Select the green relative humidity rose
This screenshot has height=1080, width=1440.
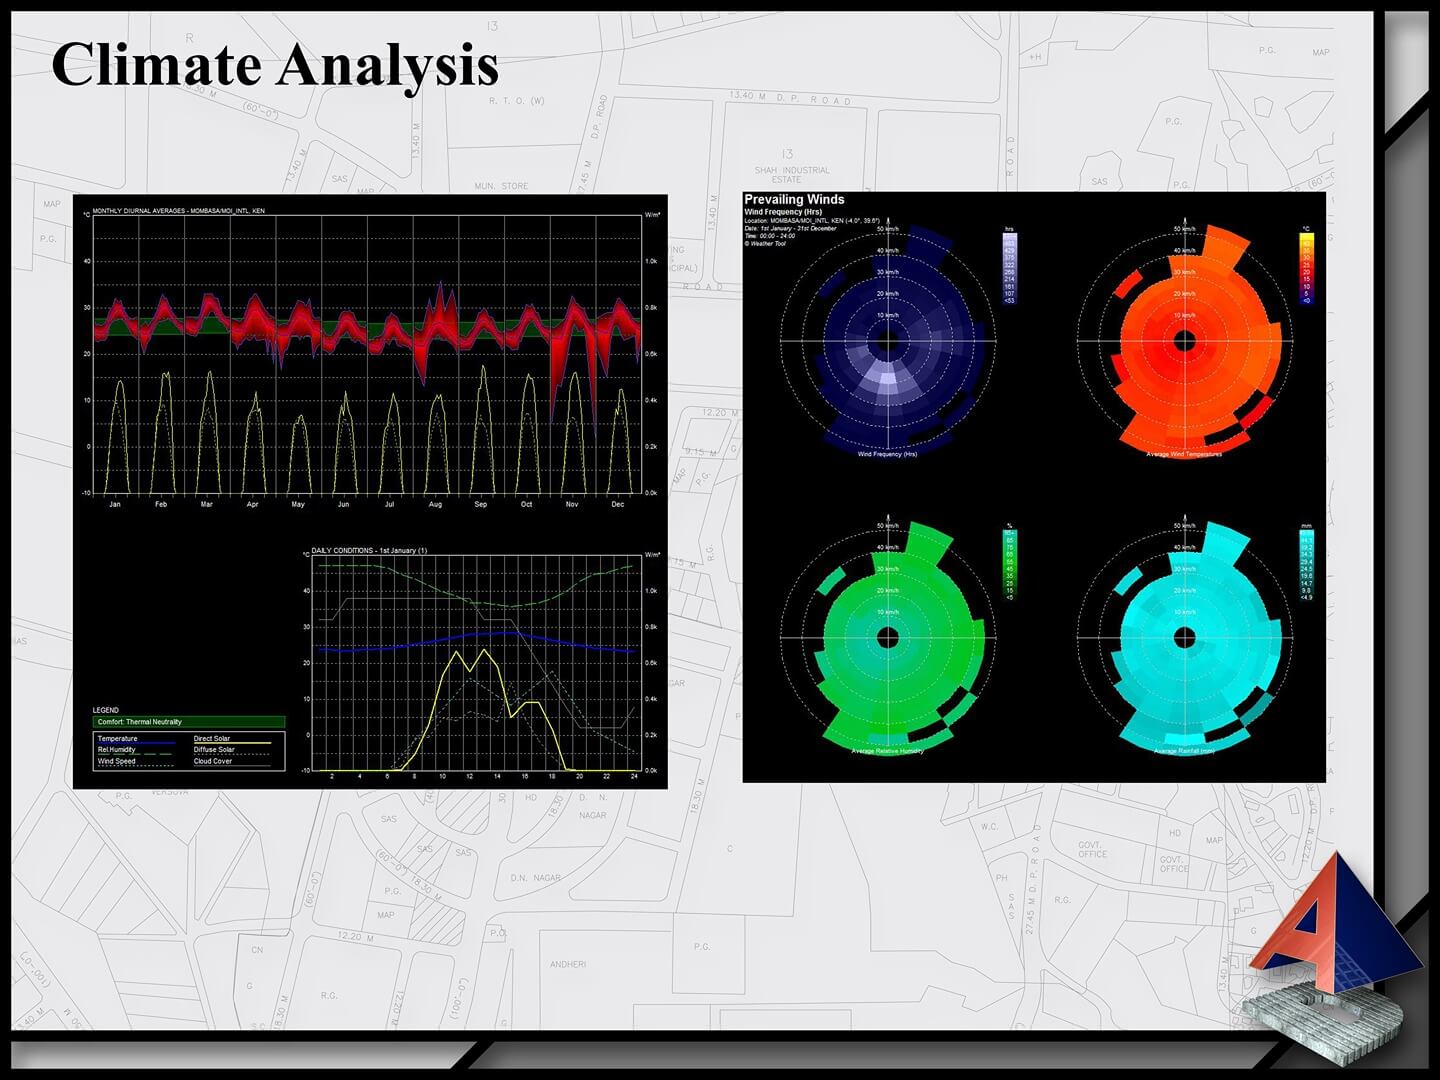(887, 637)
